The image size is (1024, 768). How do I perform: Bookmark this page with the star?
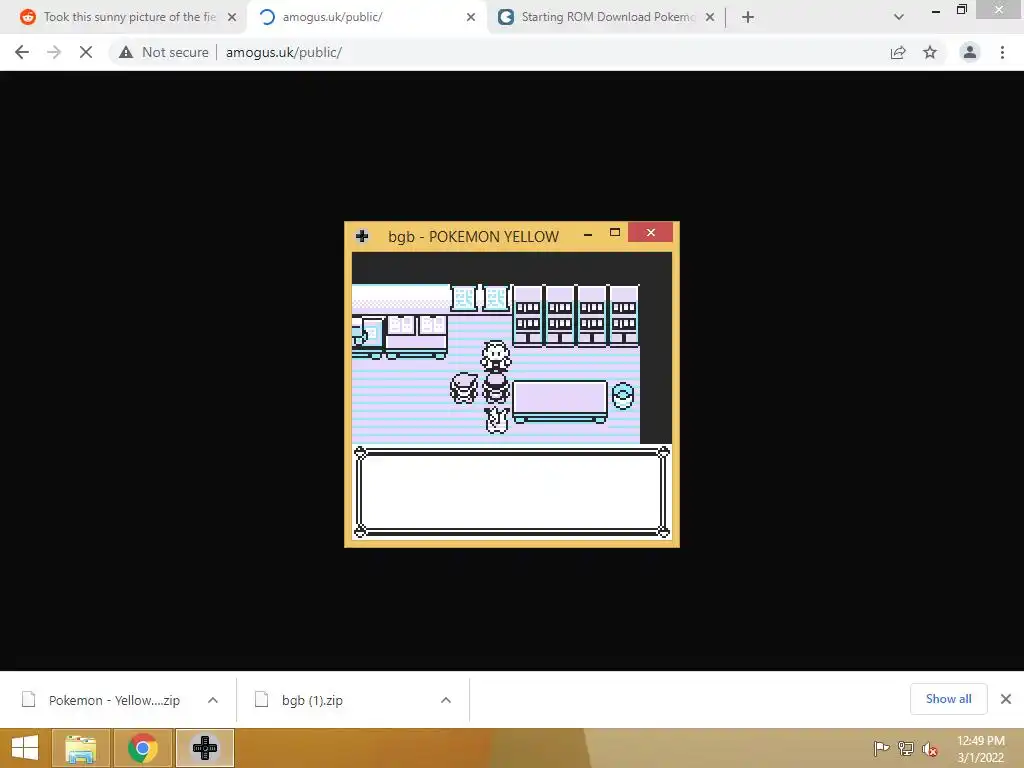pos(930,52)
